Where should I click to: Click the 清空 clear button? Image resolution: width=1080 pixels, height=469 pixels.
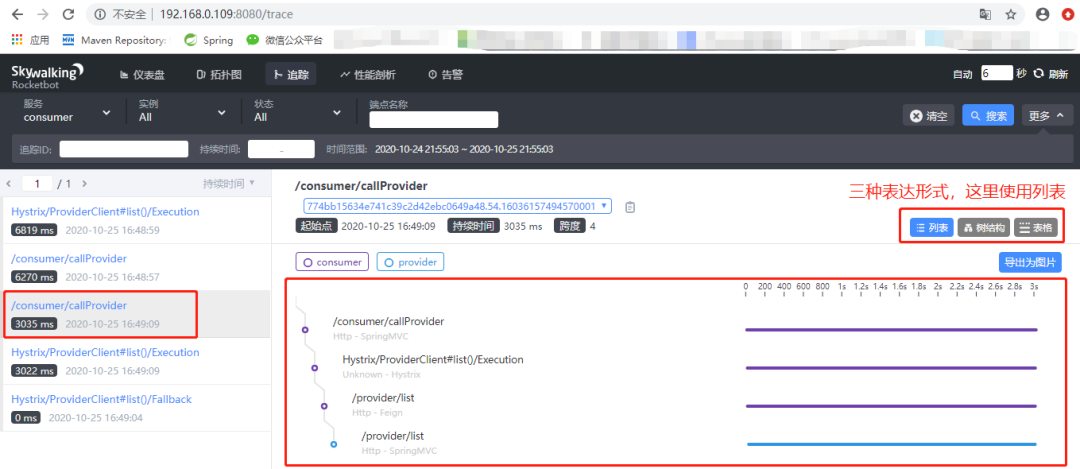point(929,116)
